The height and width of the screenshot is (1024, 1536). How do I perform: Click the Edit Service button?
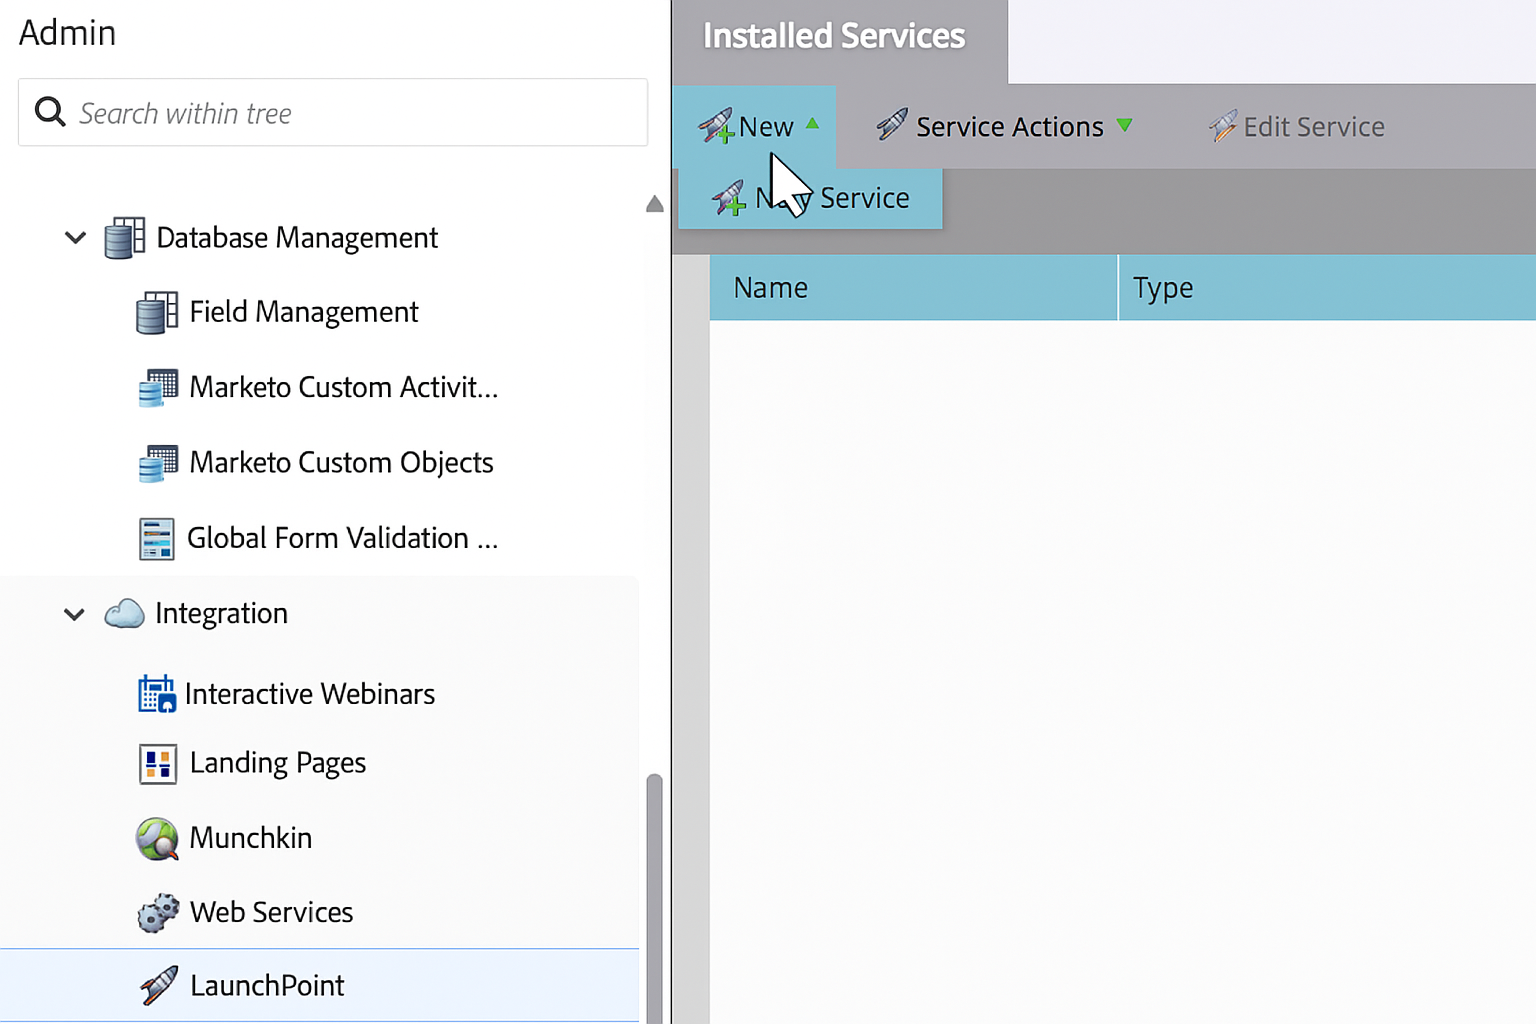coord(1296,126)
